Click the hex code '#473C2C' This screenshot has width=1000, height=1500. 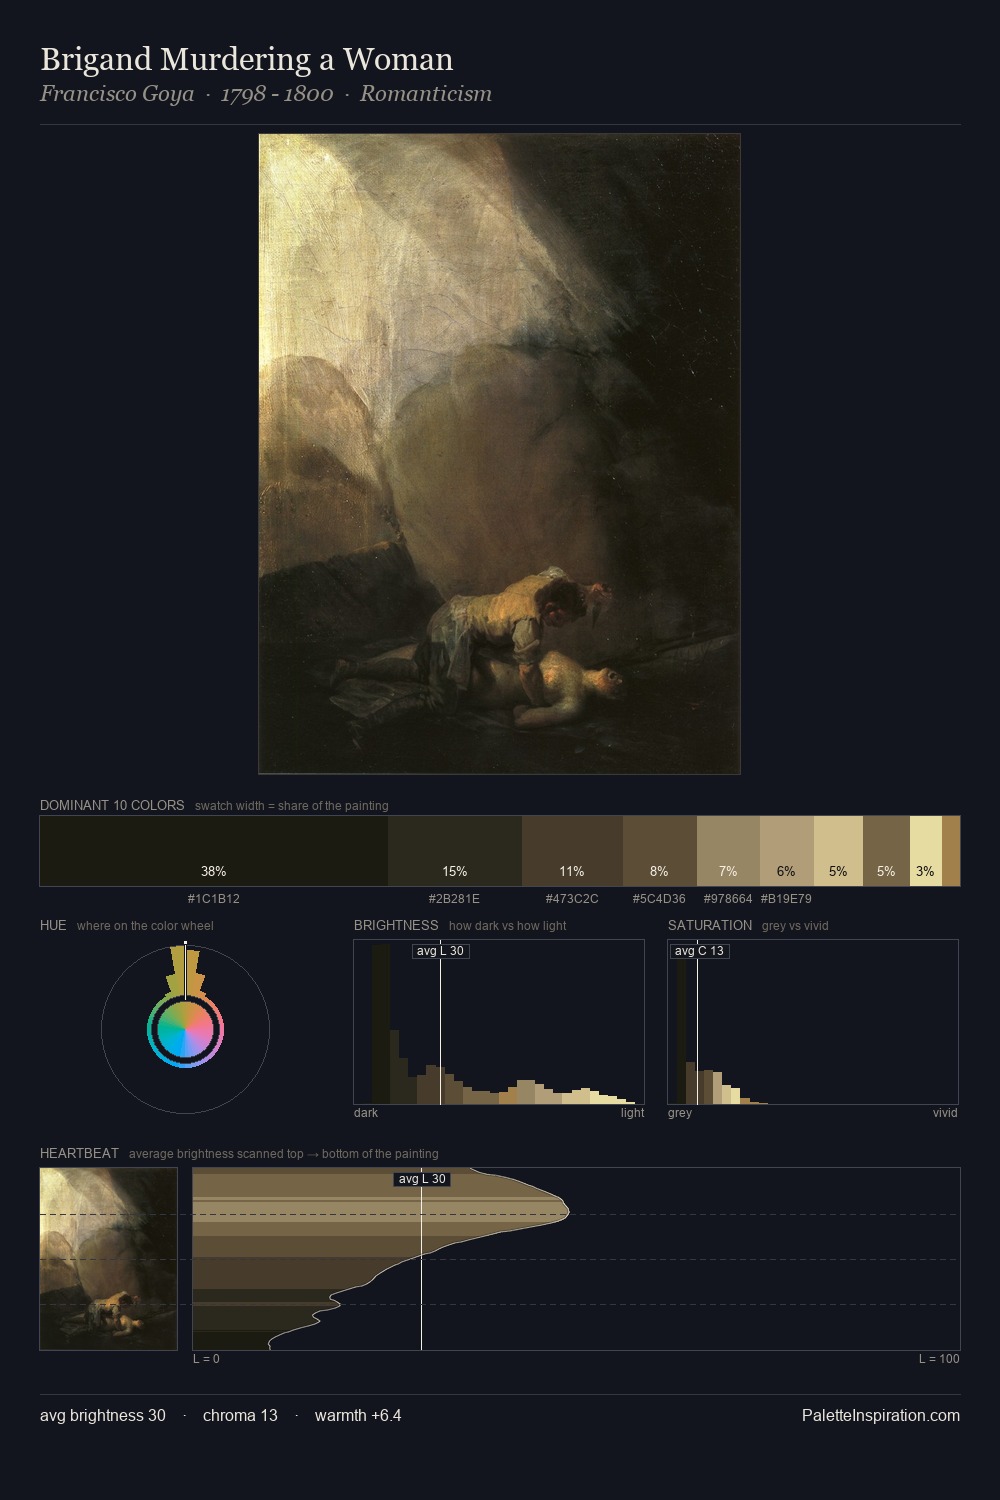tap(572, 899)
